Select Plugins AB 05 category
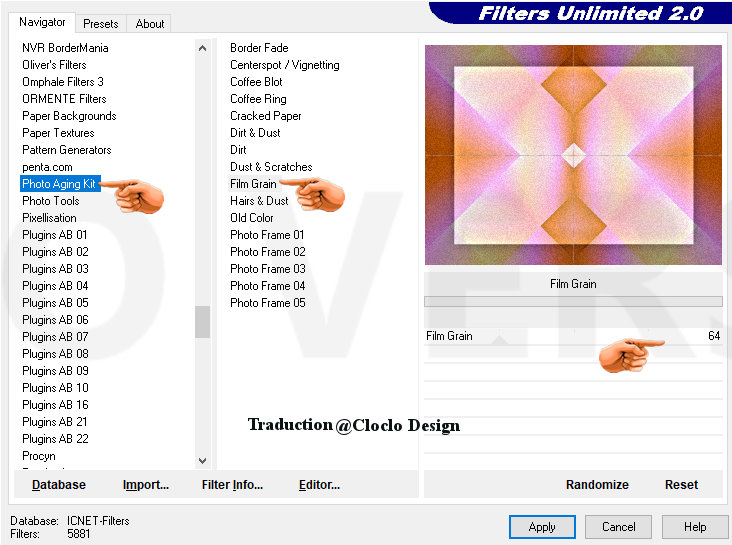 click(x=55, y=303)
